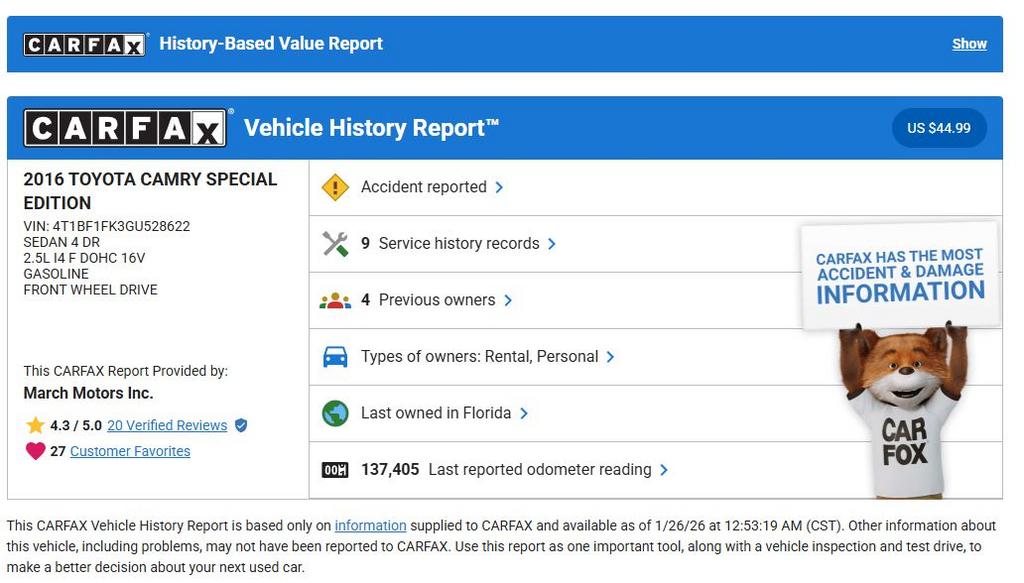Expand the Types of owners chevron
Image resolution: width=1024 pixels, height=583 pixels.
[x=610, y=357]
